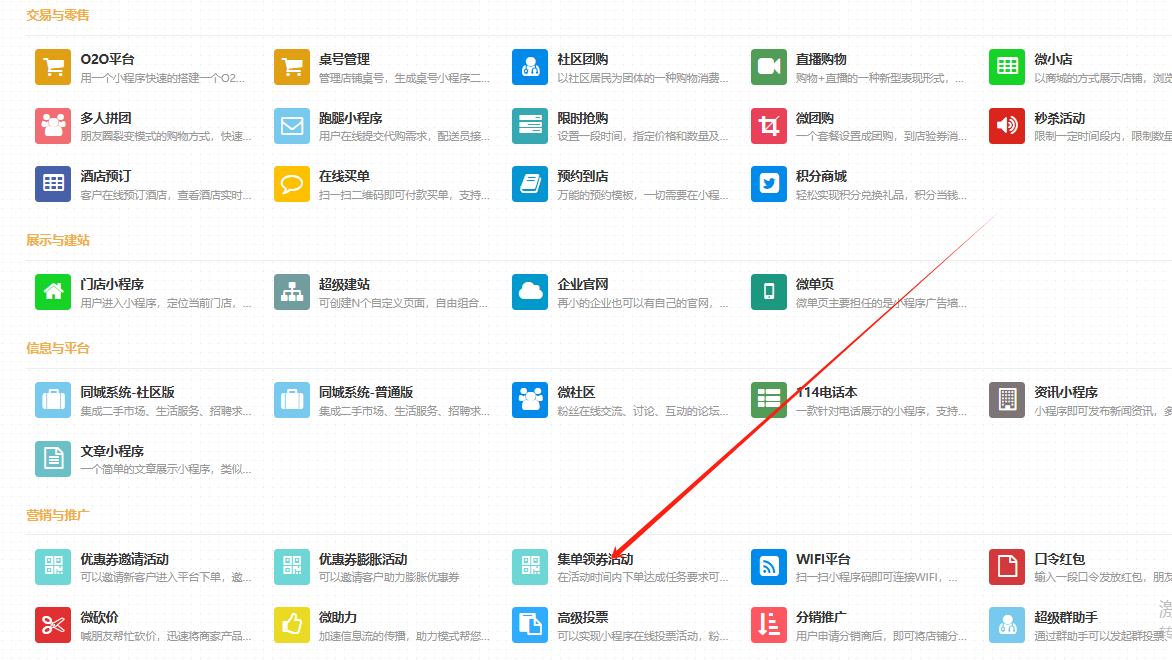Click the 秒杀活动 title text
Viewport: 1172px width, 660px height.
pyautogui.click(x=1059, y=118)
